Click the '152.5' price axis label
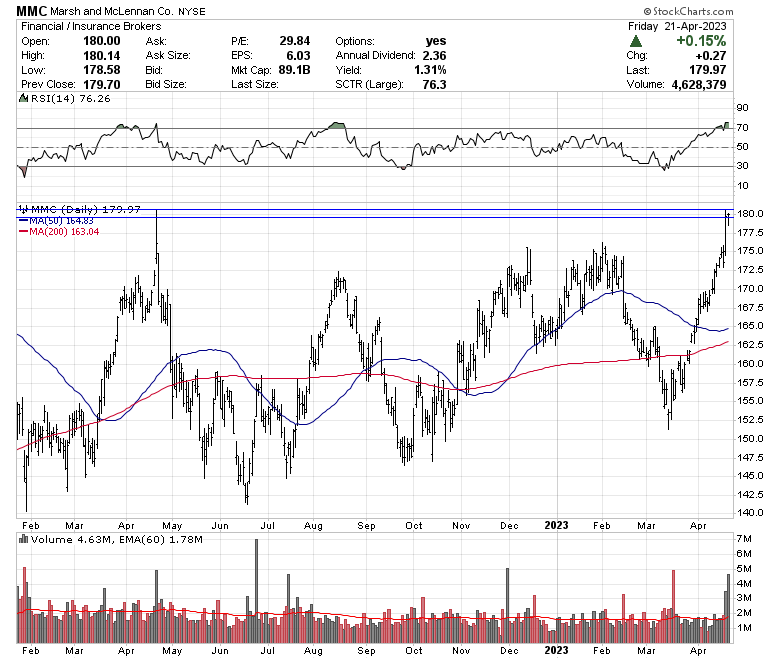This screenshot has height=659, width=780. (x=750, y=419)
